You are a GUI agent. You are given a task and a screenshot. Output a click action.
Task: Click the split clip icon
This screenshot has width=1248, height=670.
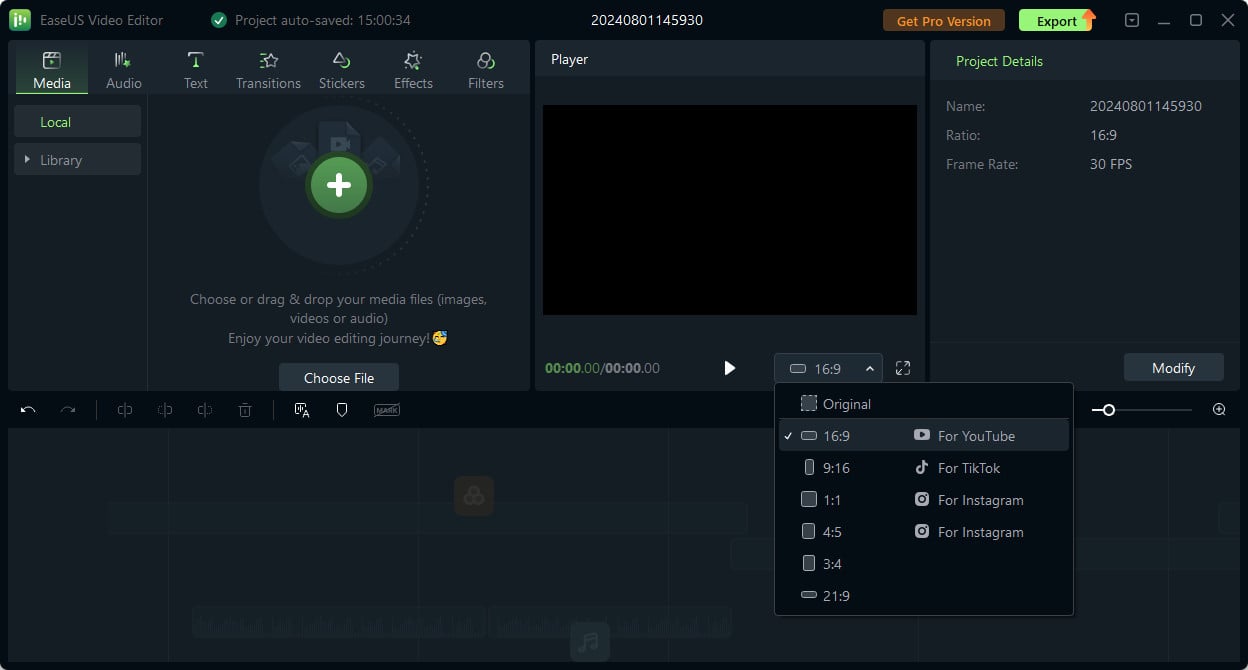tap(125, 410)
